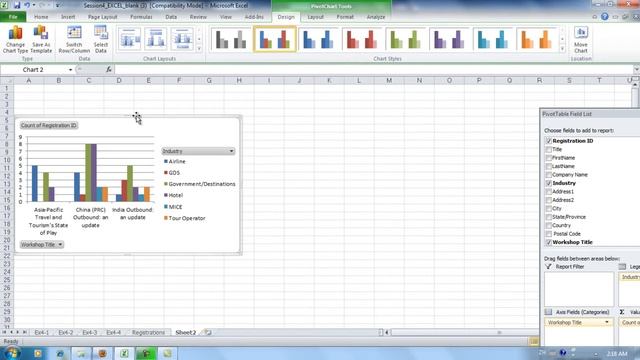Expand the Chart Layouts gallery more arrow
Screen dimensions: 640x360
(199, 49)
